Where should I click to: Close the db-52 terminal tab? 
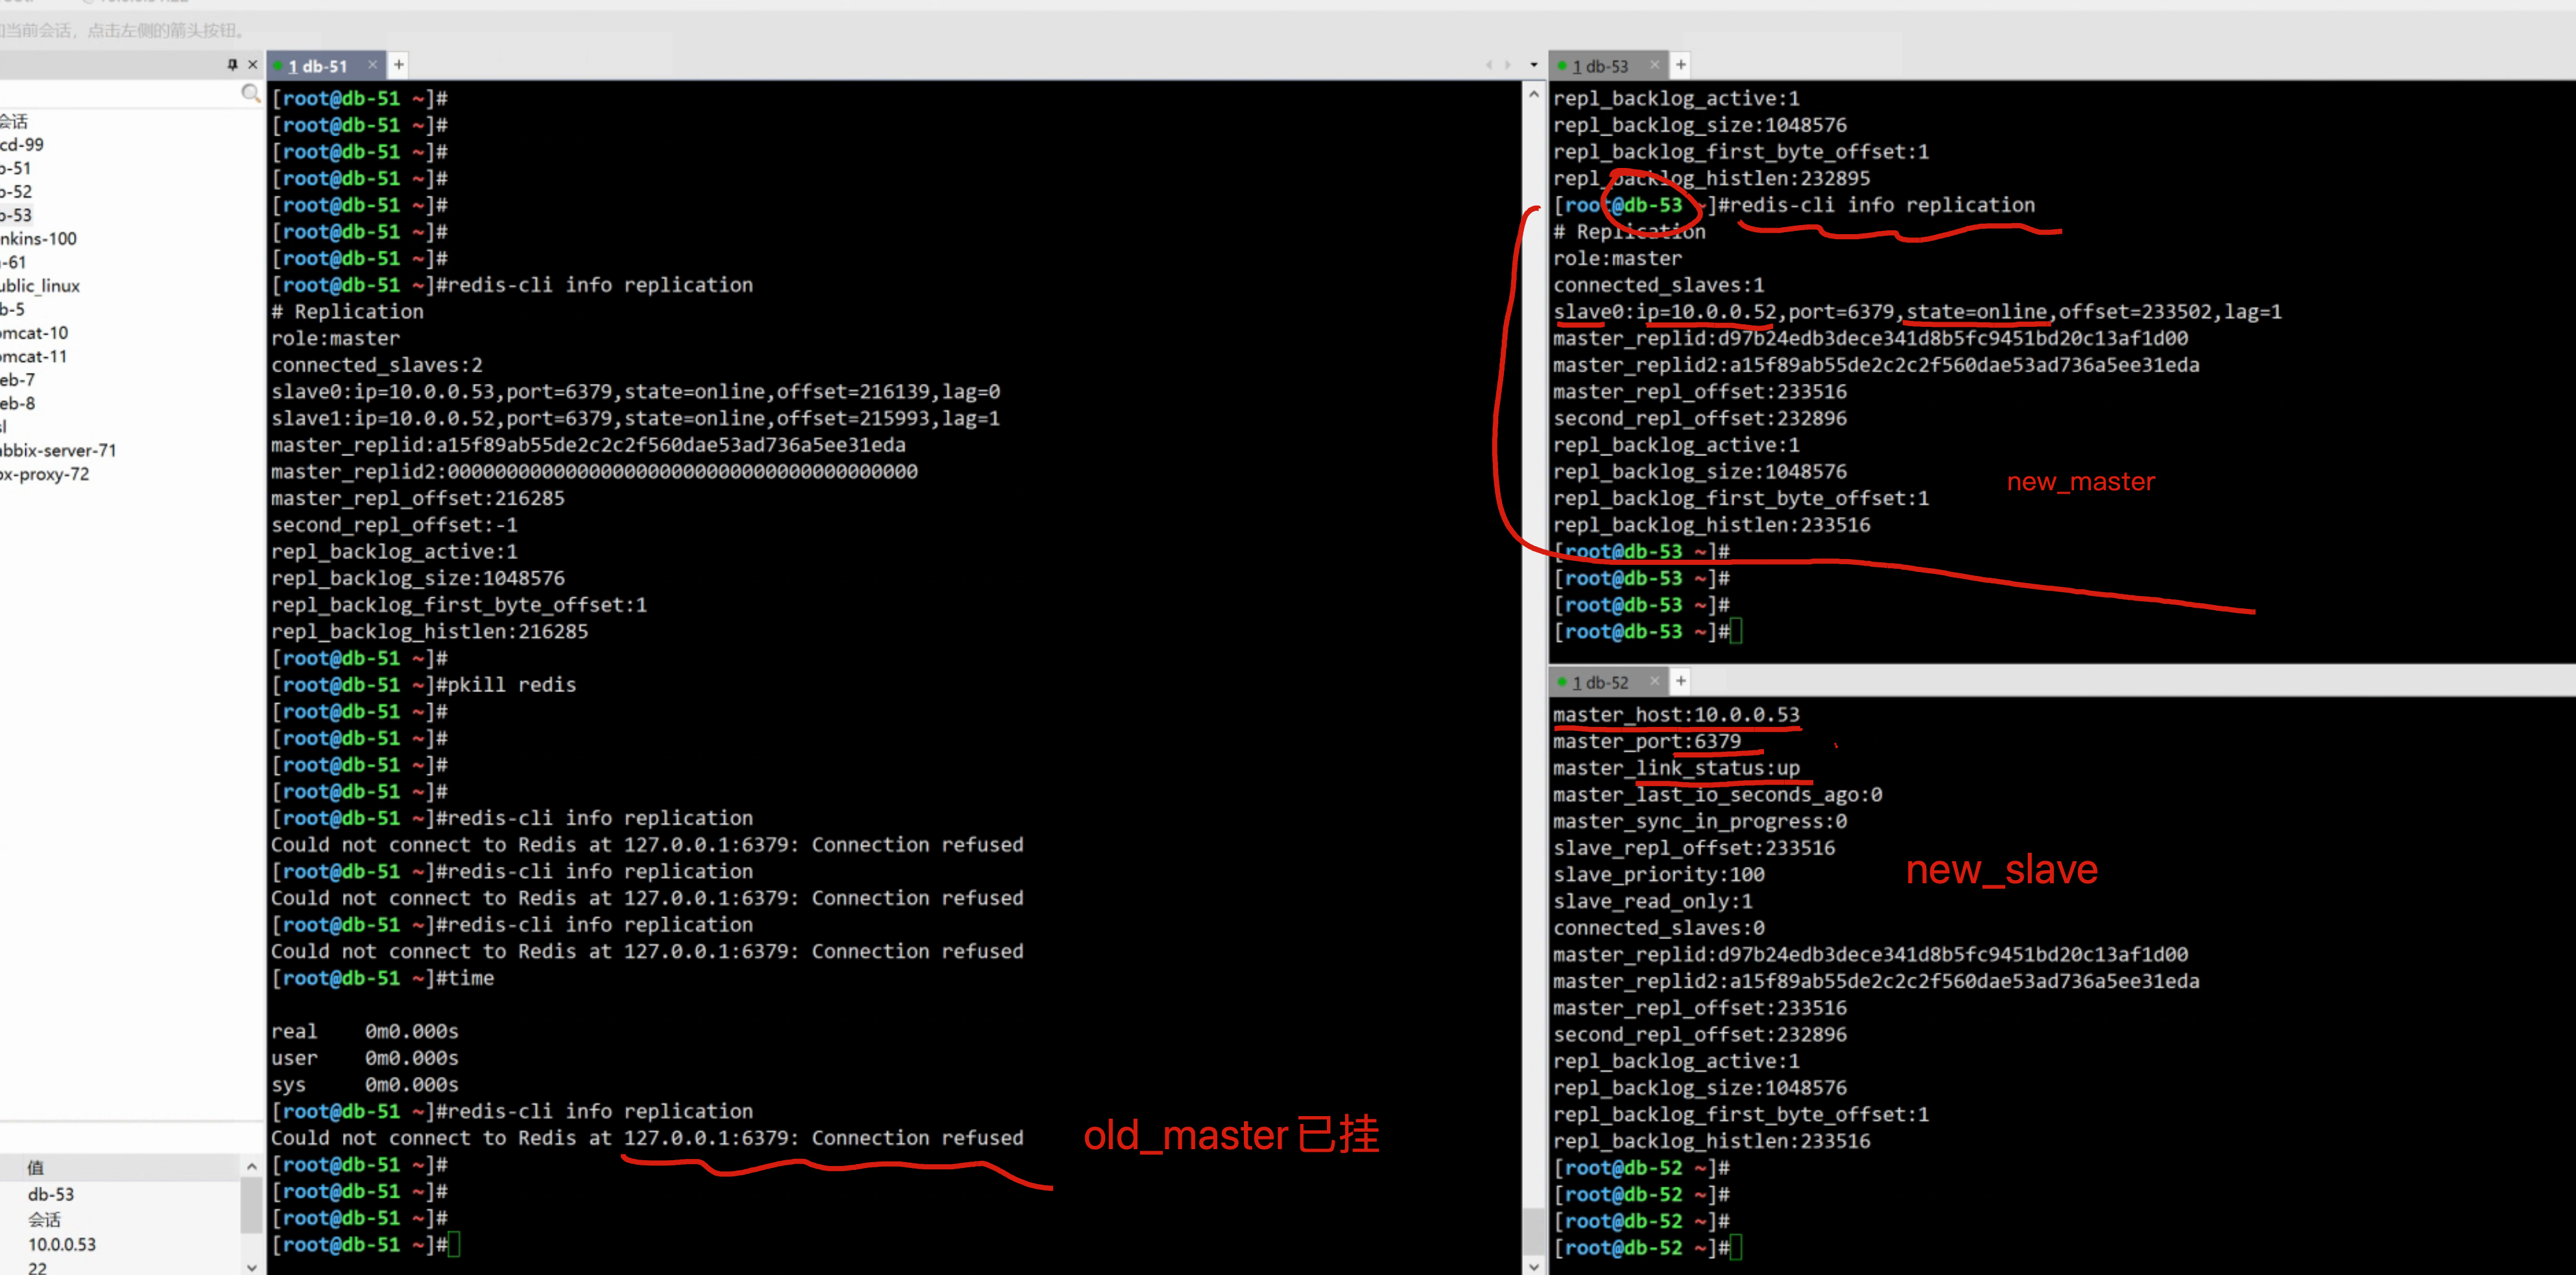point(1654,682)
